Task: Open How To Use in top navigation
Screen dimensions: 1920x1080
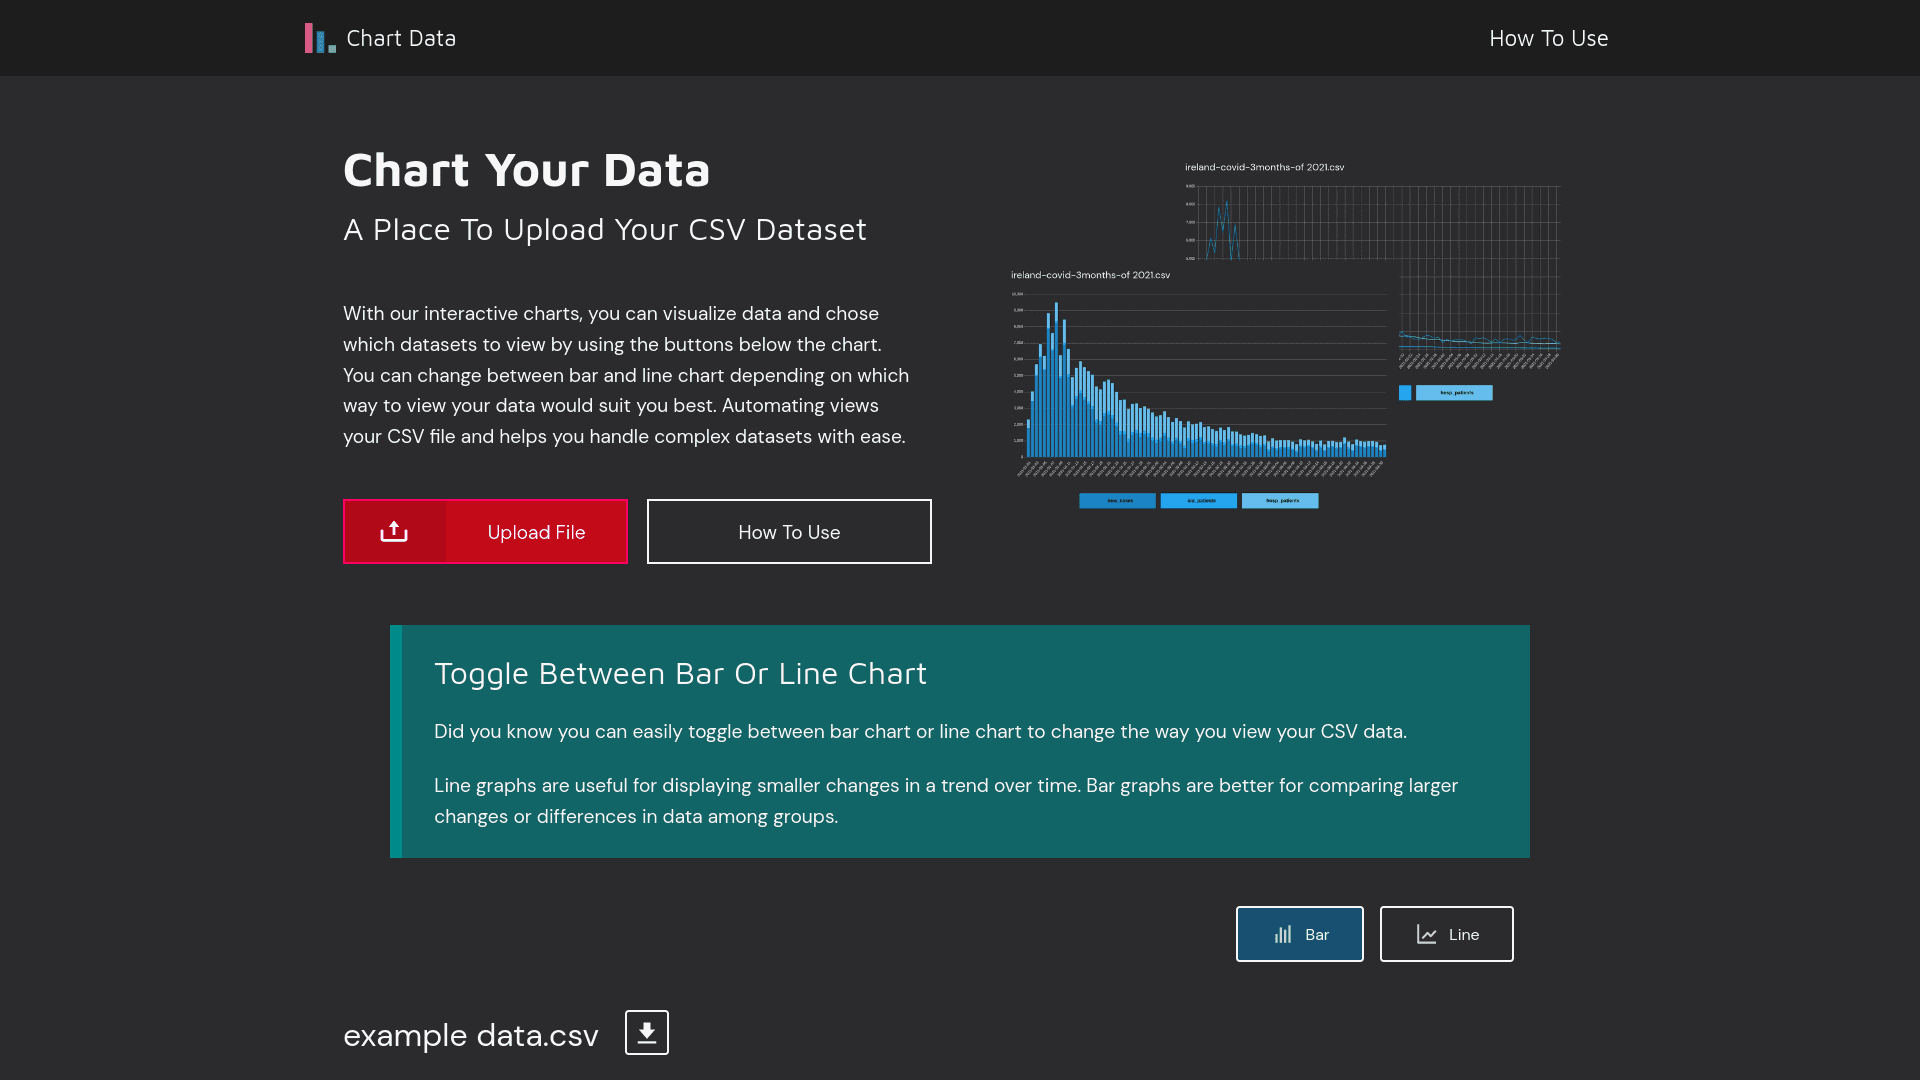Action: tap(1548, 38)
